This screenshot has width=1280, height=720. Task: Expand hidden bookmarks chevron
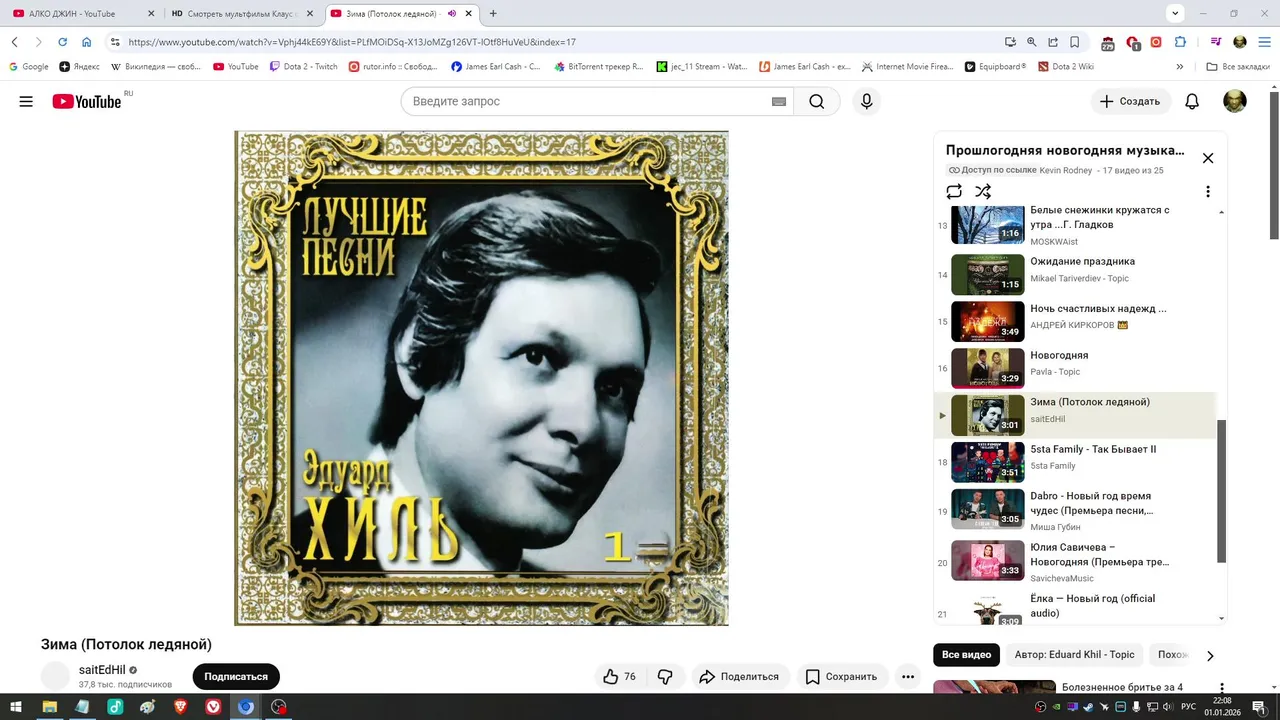click(1180, 67)
